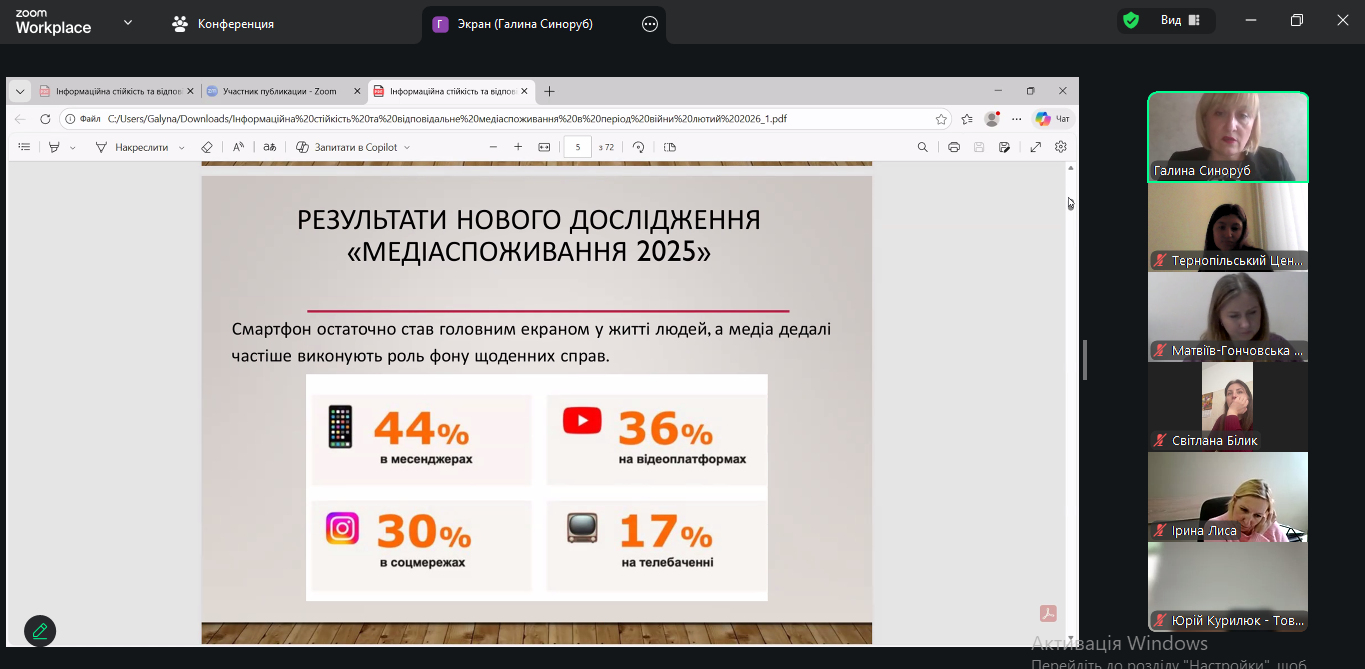Open PDF viewer settings gear
The width and height of the screenshot is (1365, 669).
pos(1060,147)
